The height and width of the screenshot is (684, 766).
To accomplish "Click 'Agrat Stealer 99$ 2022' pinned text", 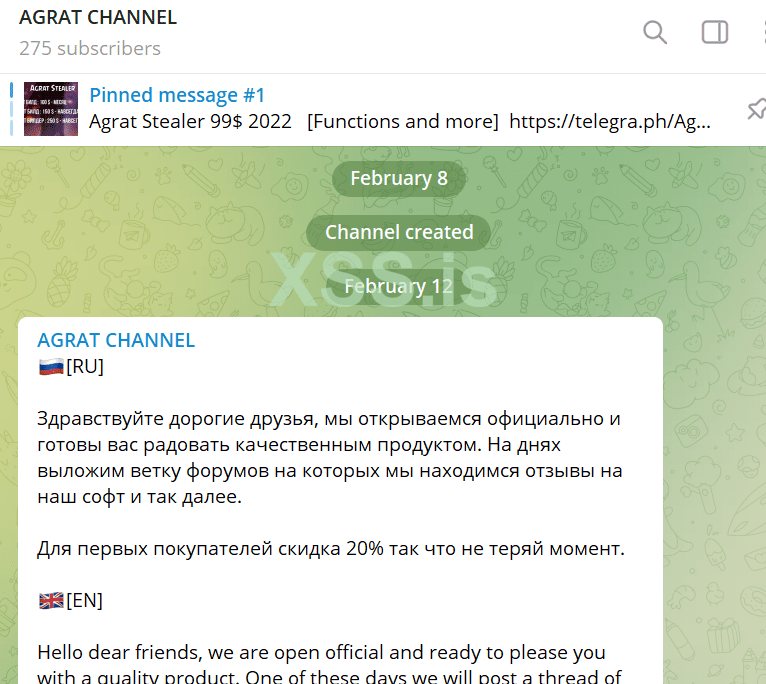I will (190, 121).
